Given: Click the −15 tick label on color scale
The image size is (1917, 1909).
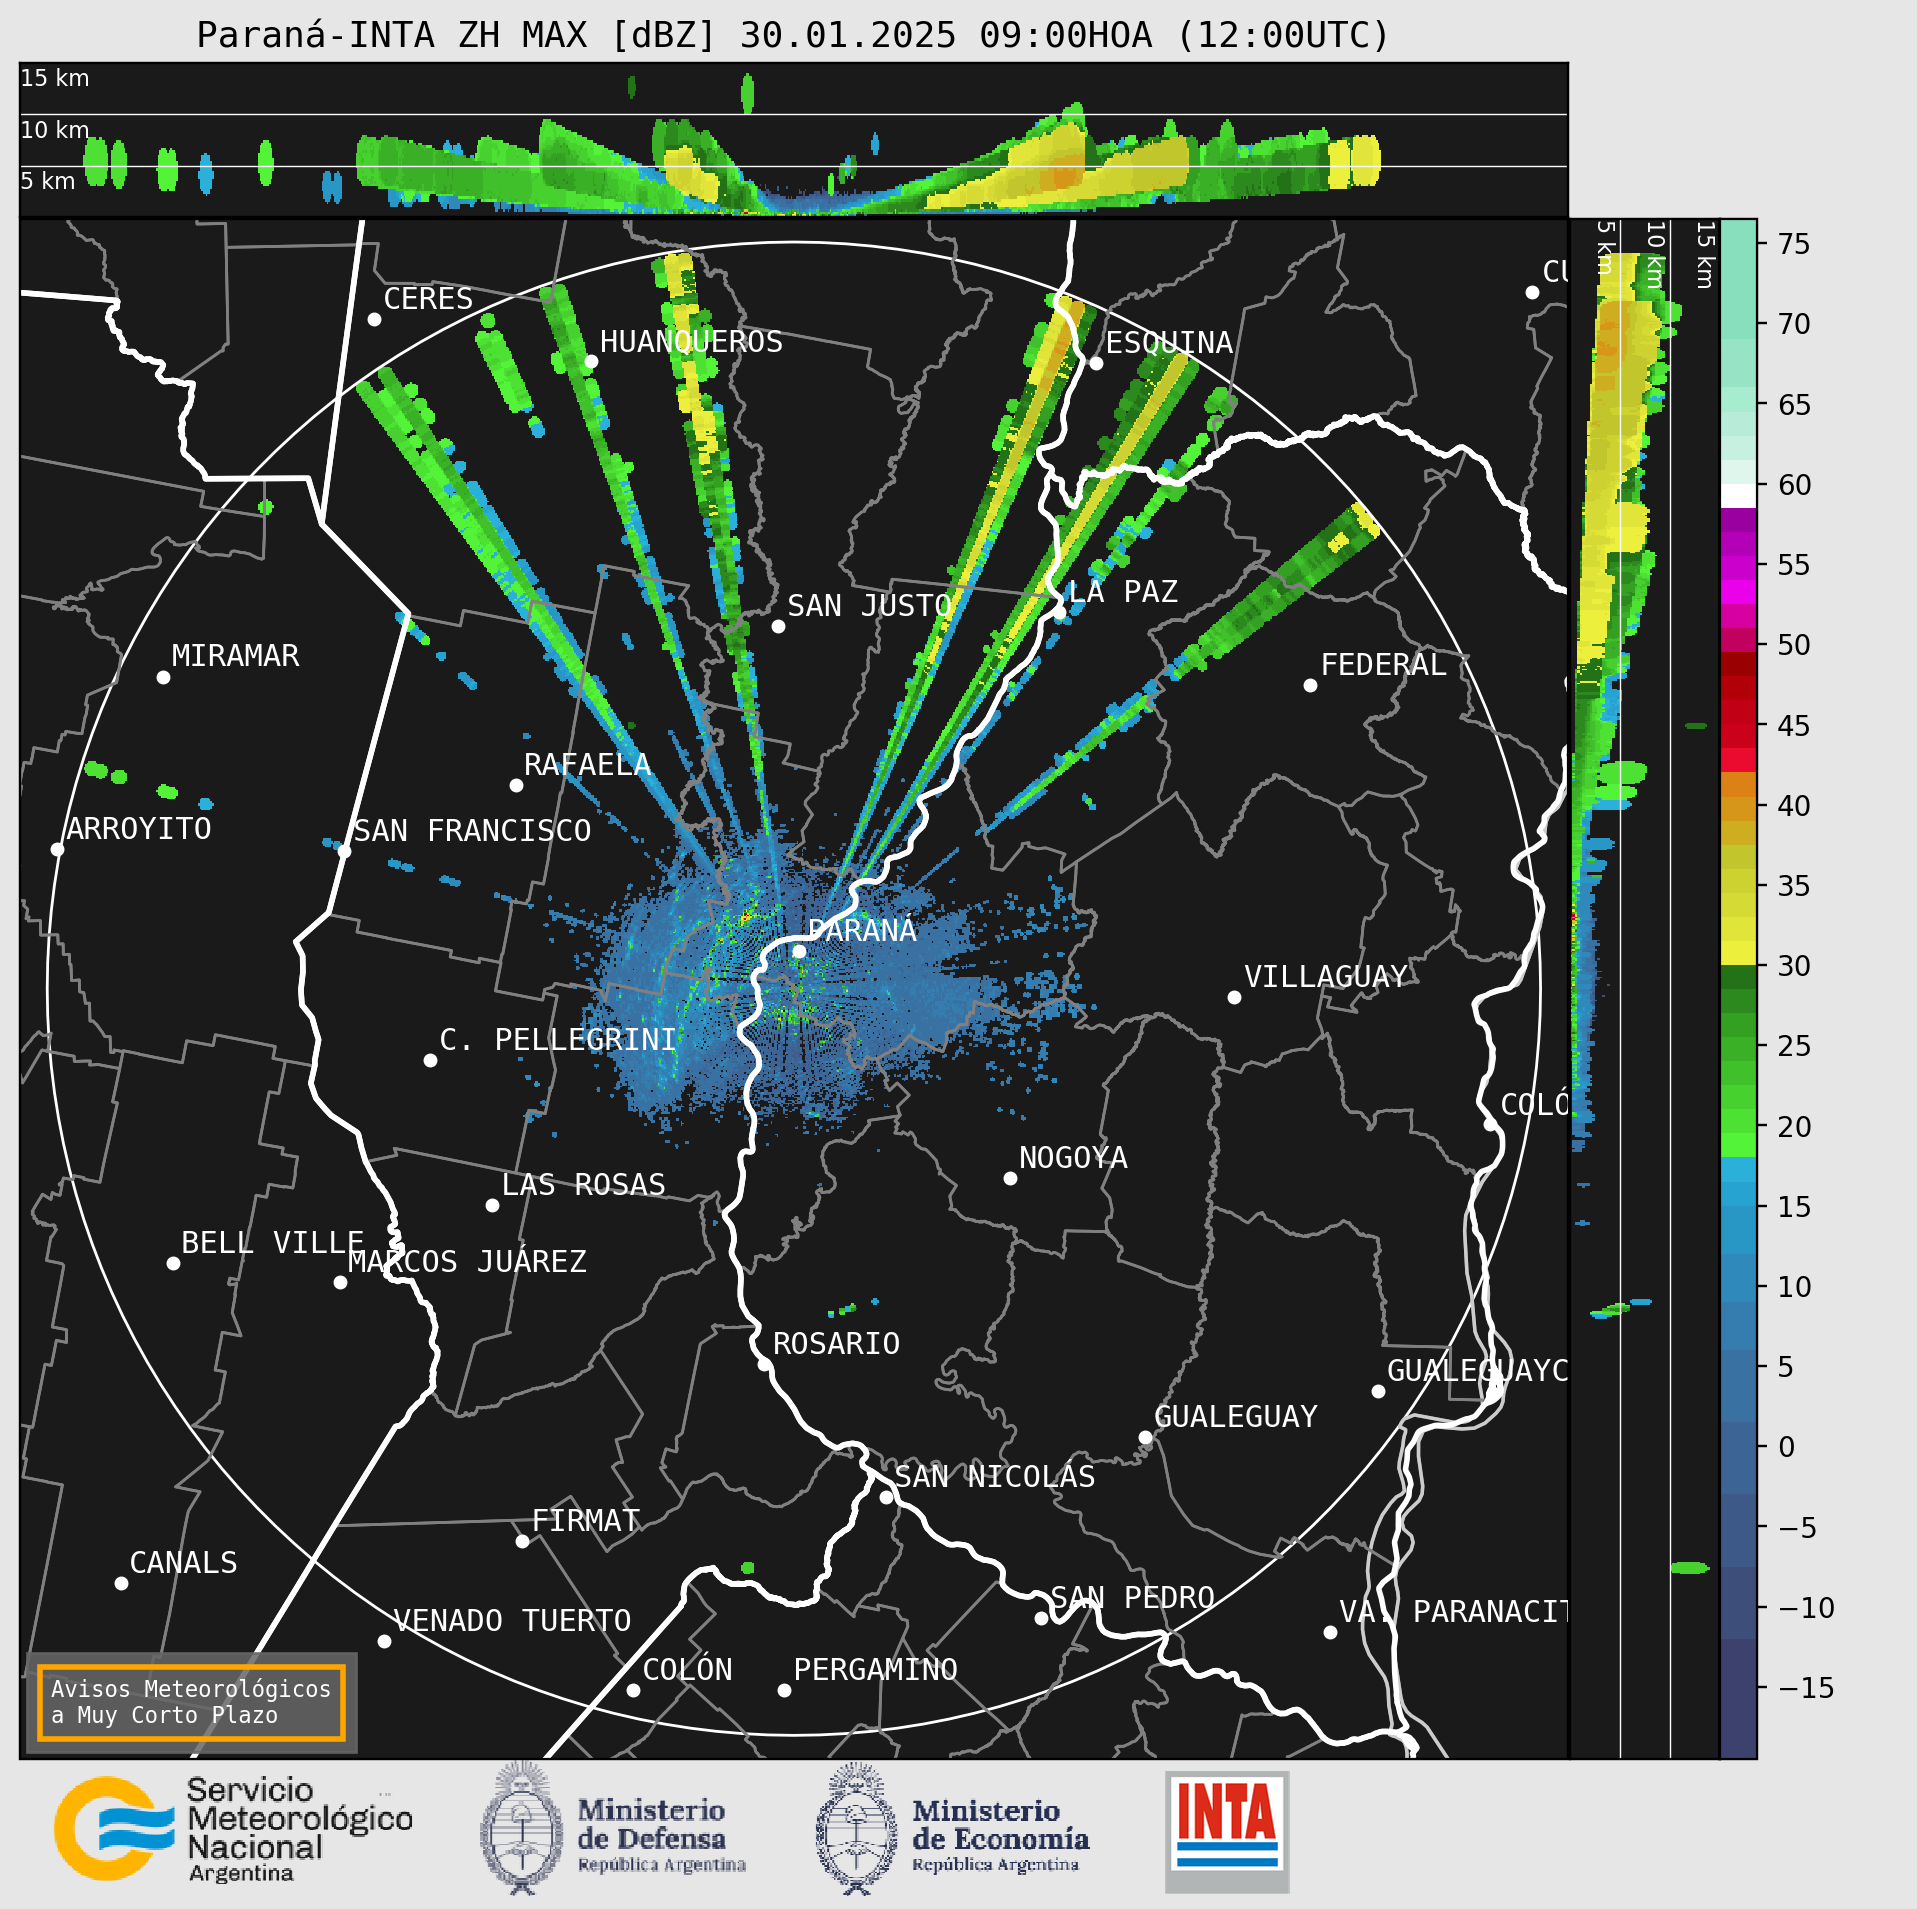Looking at the screenshot, I should coord(1806,1688).
